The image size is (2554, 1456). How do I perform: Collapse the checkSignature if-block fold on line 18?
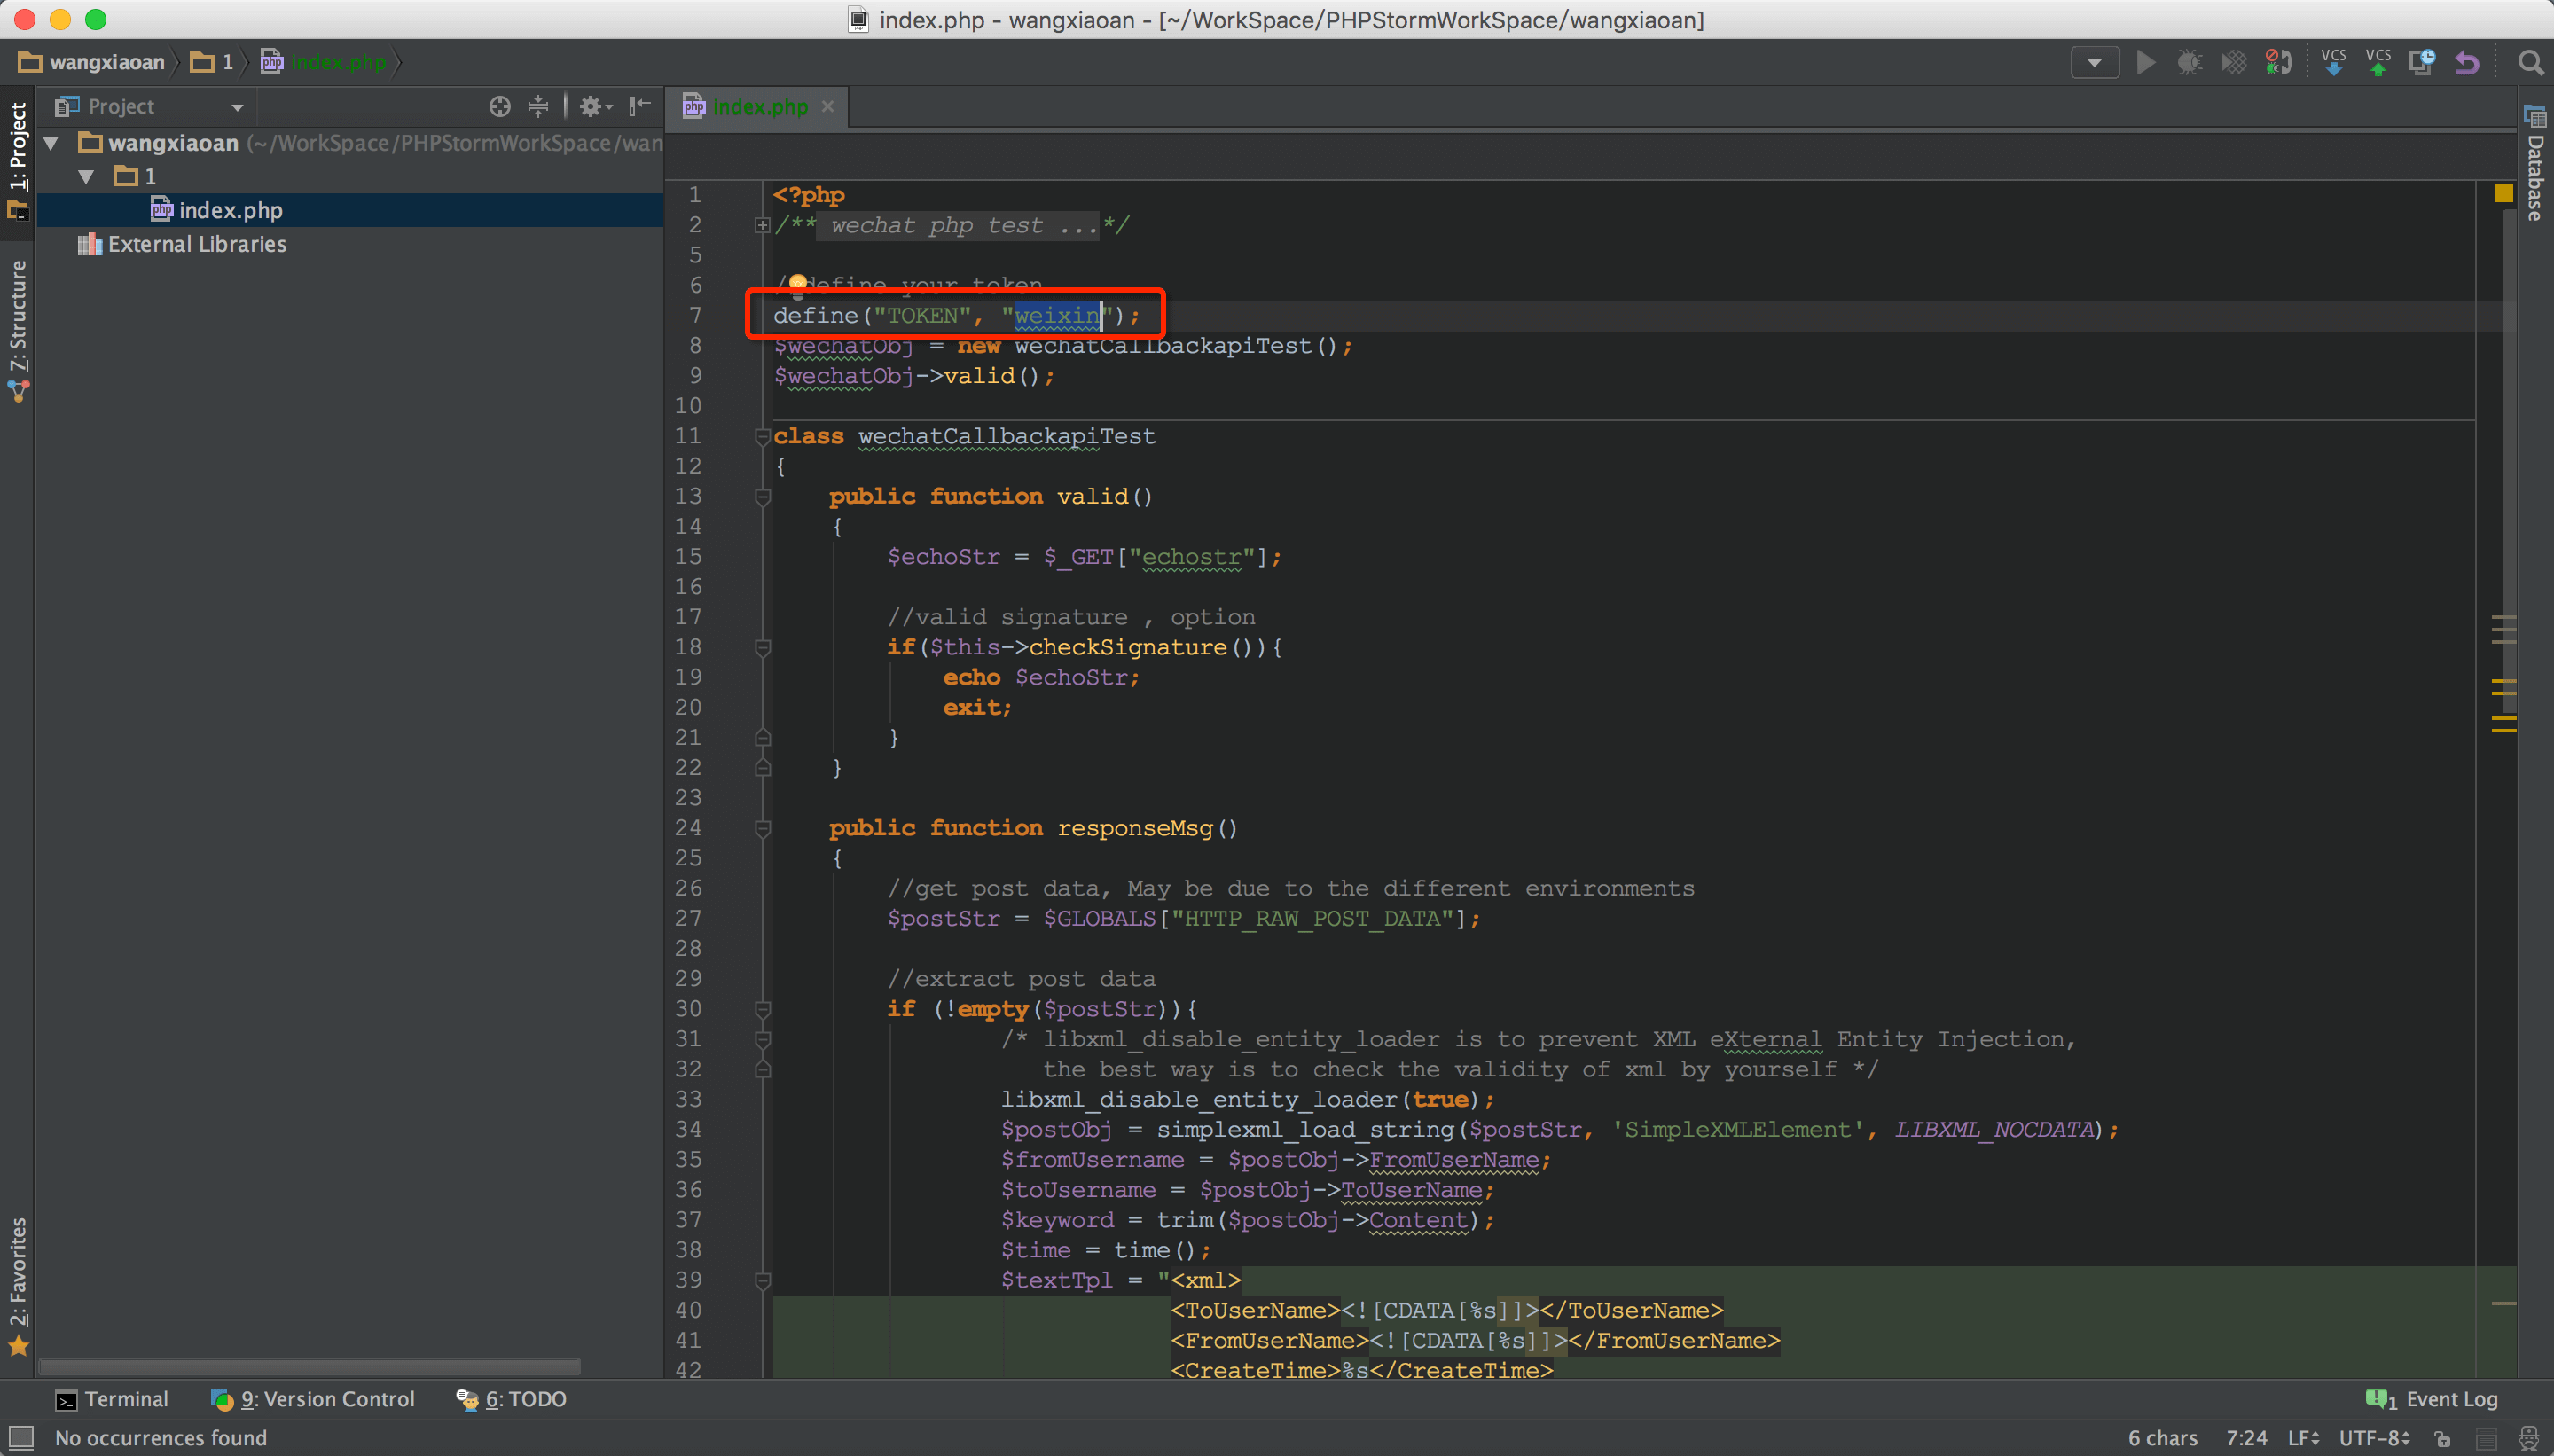pos(762,648)
